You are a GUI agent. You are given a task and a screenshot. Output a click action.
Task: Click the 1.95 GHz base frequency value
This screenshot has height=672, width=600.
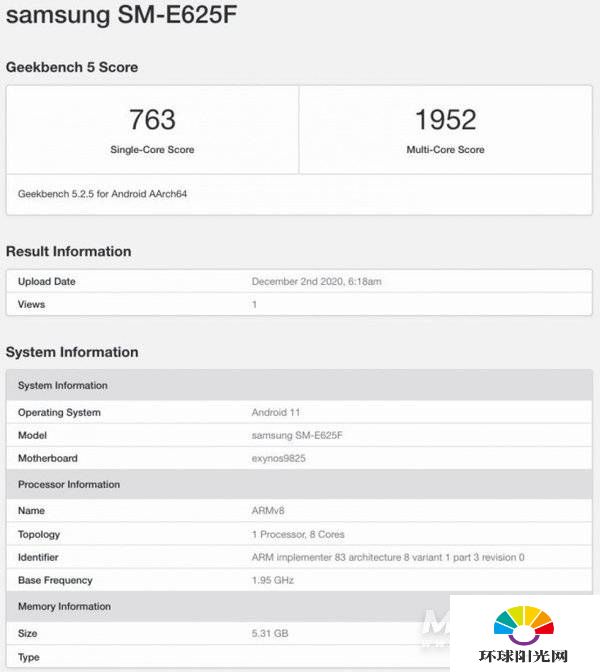273,580
